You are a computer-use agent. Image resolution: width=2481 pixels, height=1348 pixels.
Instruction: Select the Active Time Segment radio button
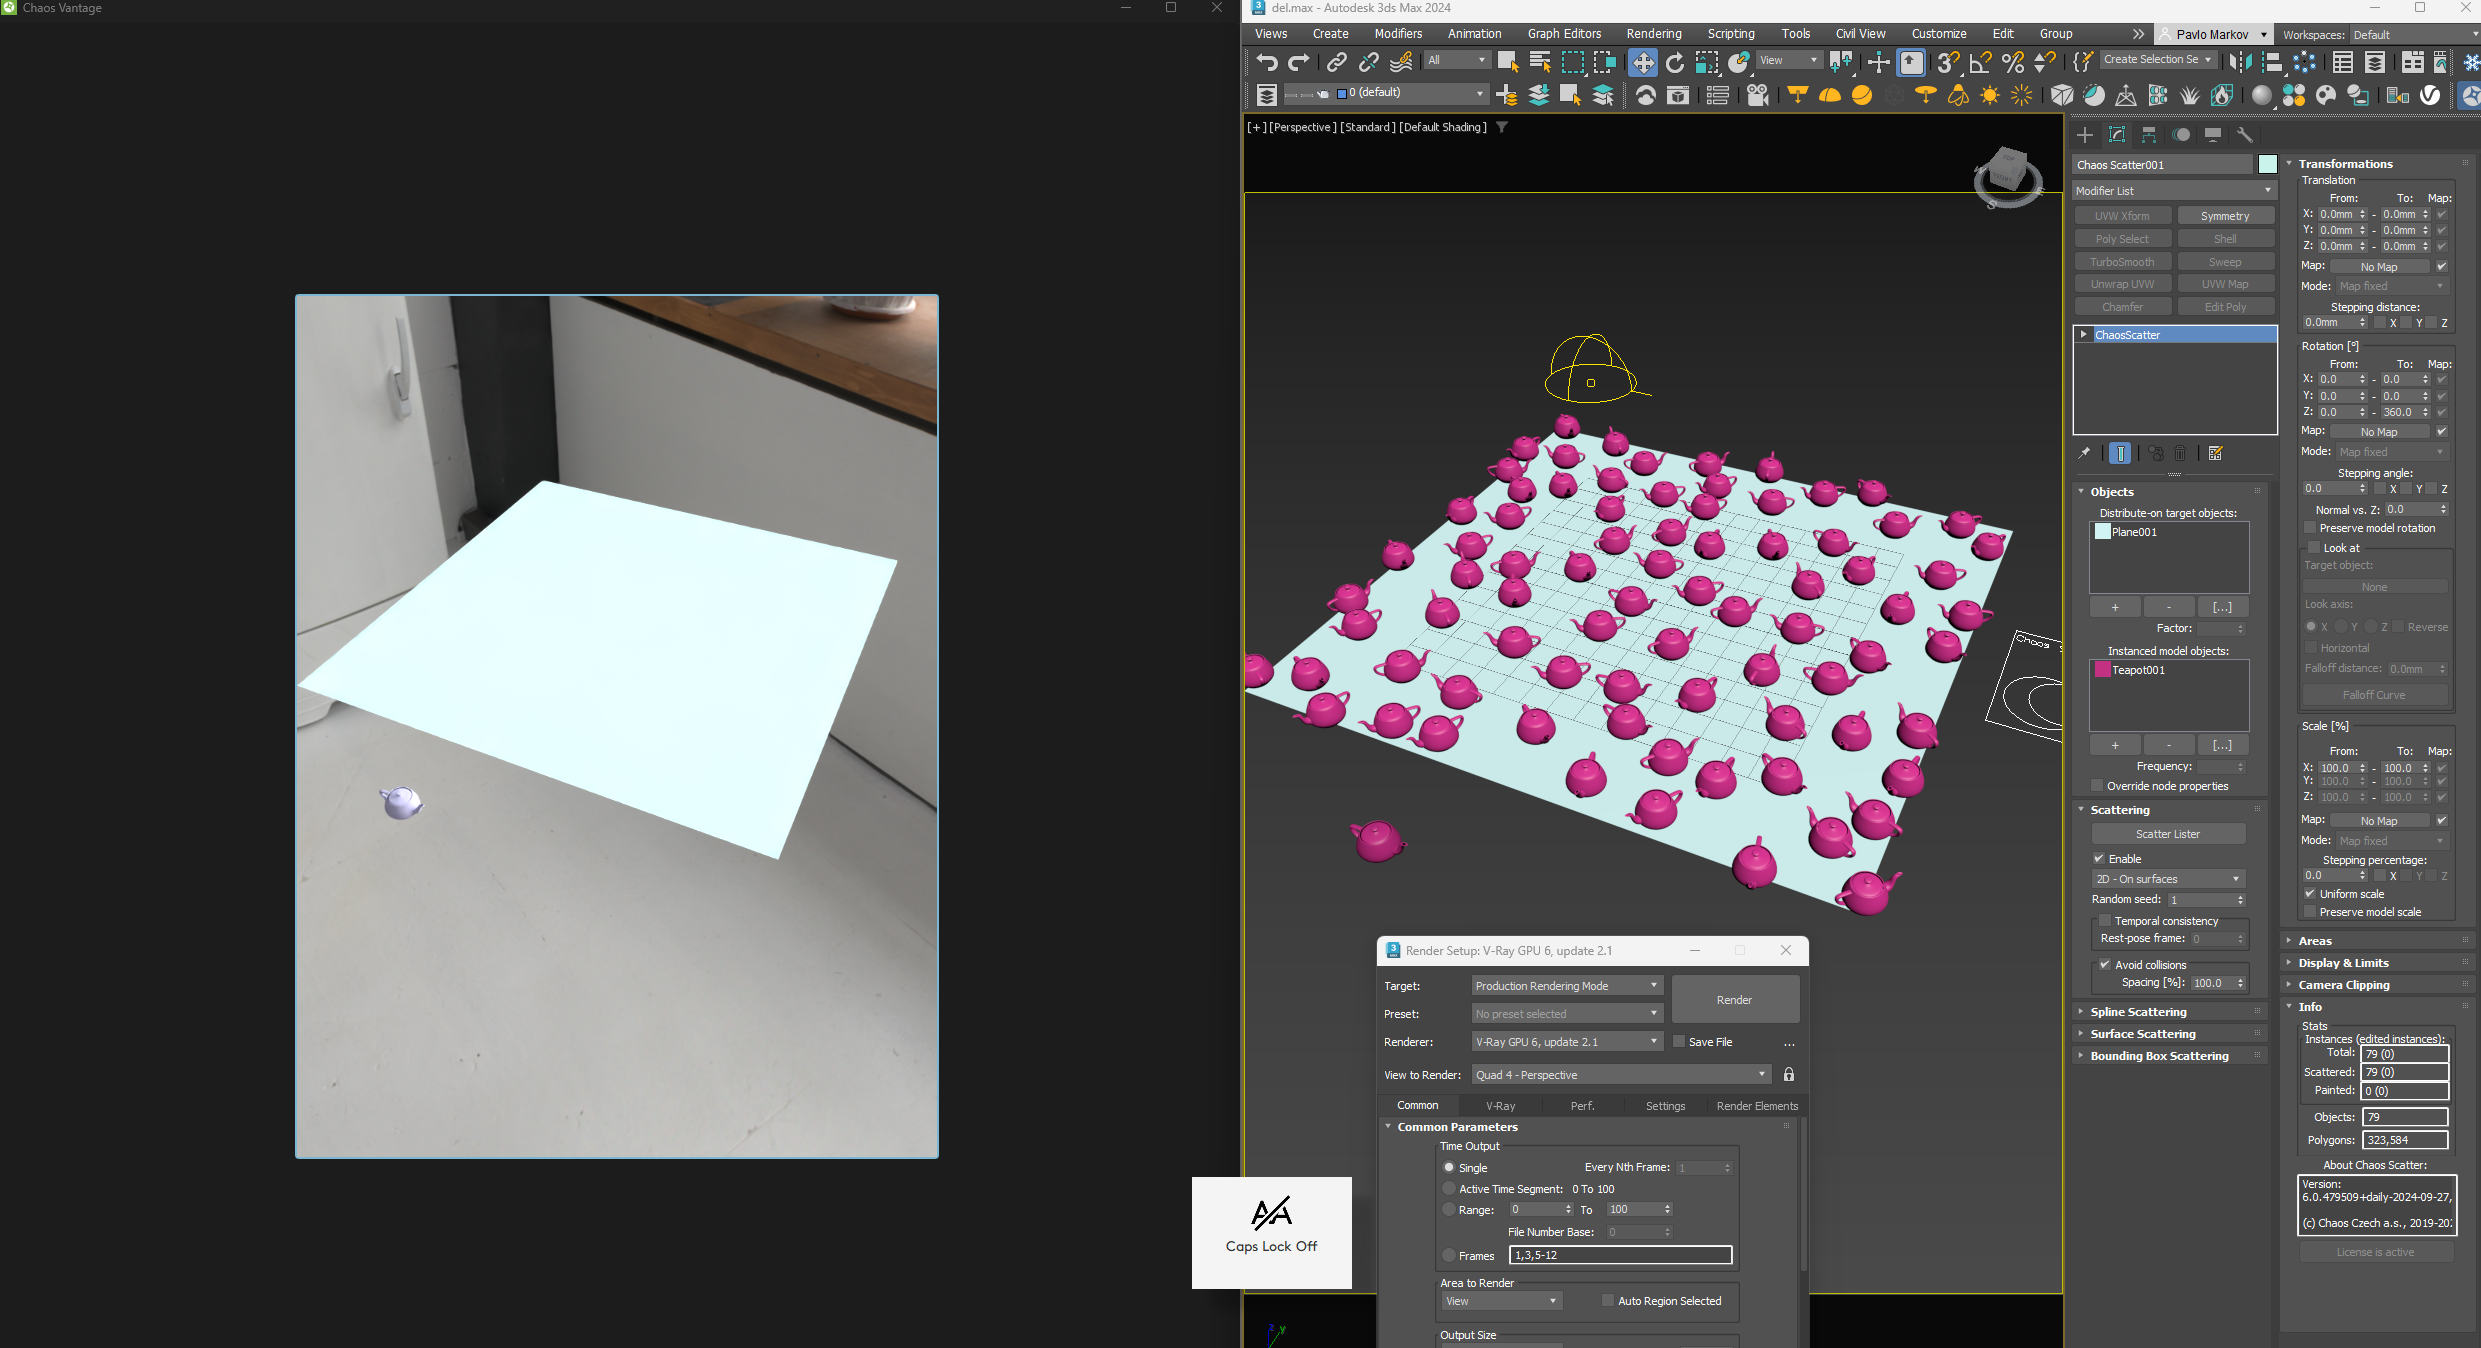click(x=1449, y=1189)
